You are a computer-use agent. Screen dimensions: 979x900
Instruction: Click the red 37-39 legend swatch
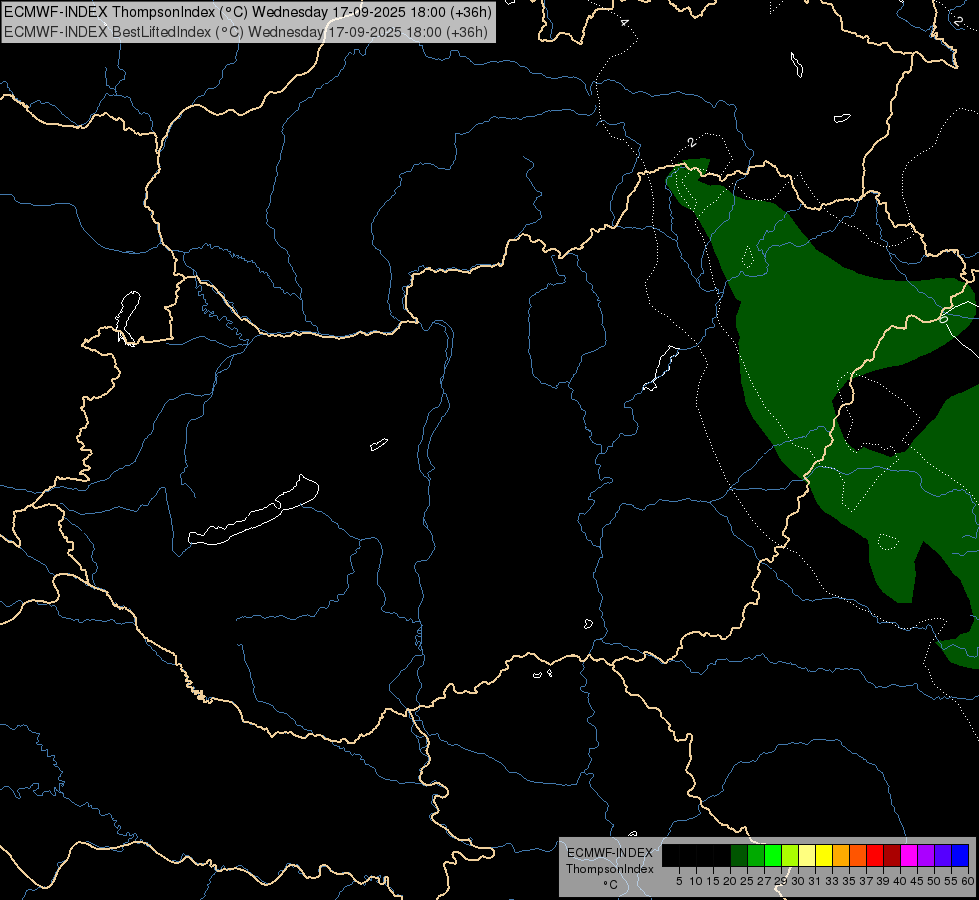coord(875,855)
